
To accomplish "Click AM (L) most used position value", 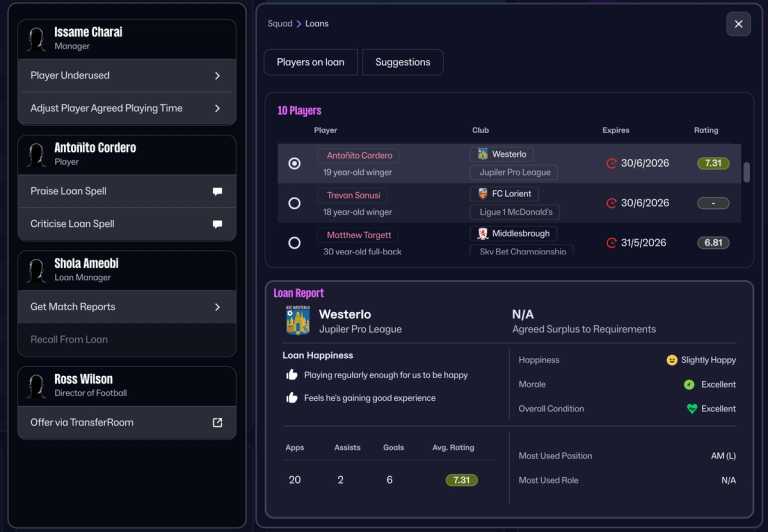I will (723, 456).
